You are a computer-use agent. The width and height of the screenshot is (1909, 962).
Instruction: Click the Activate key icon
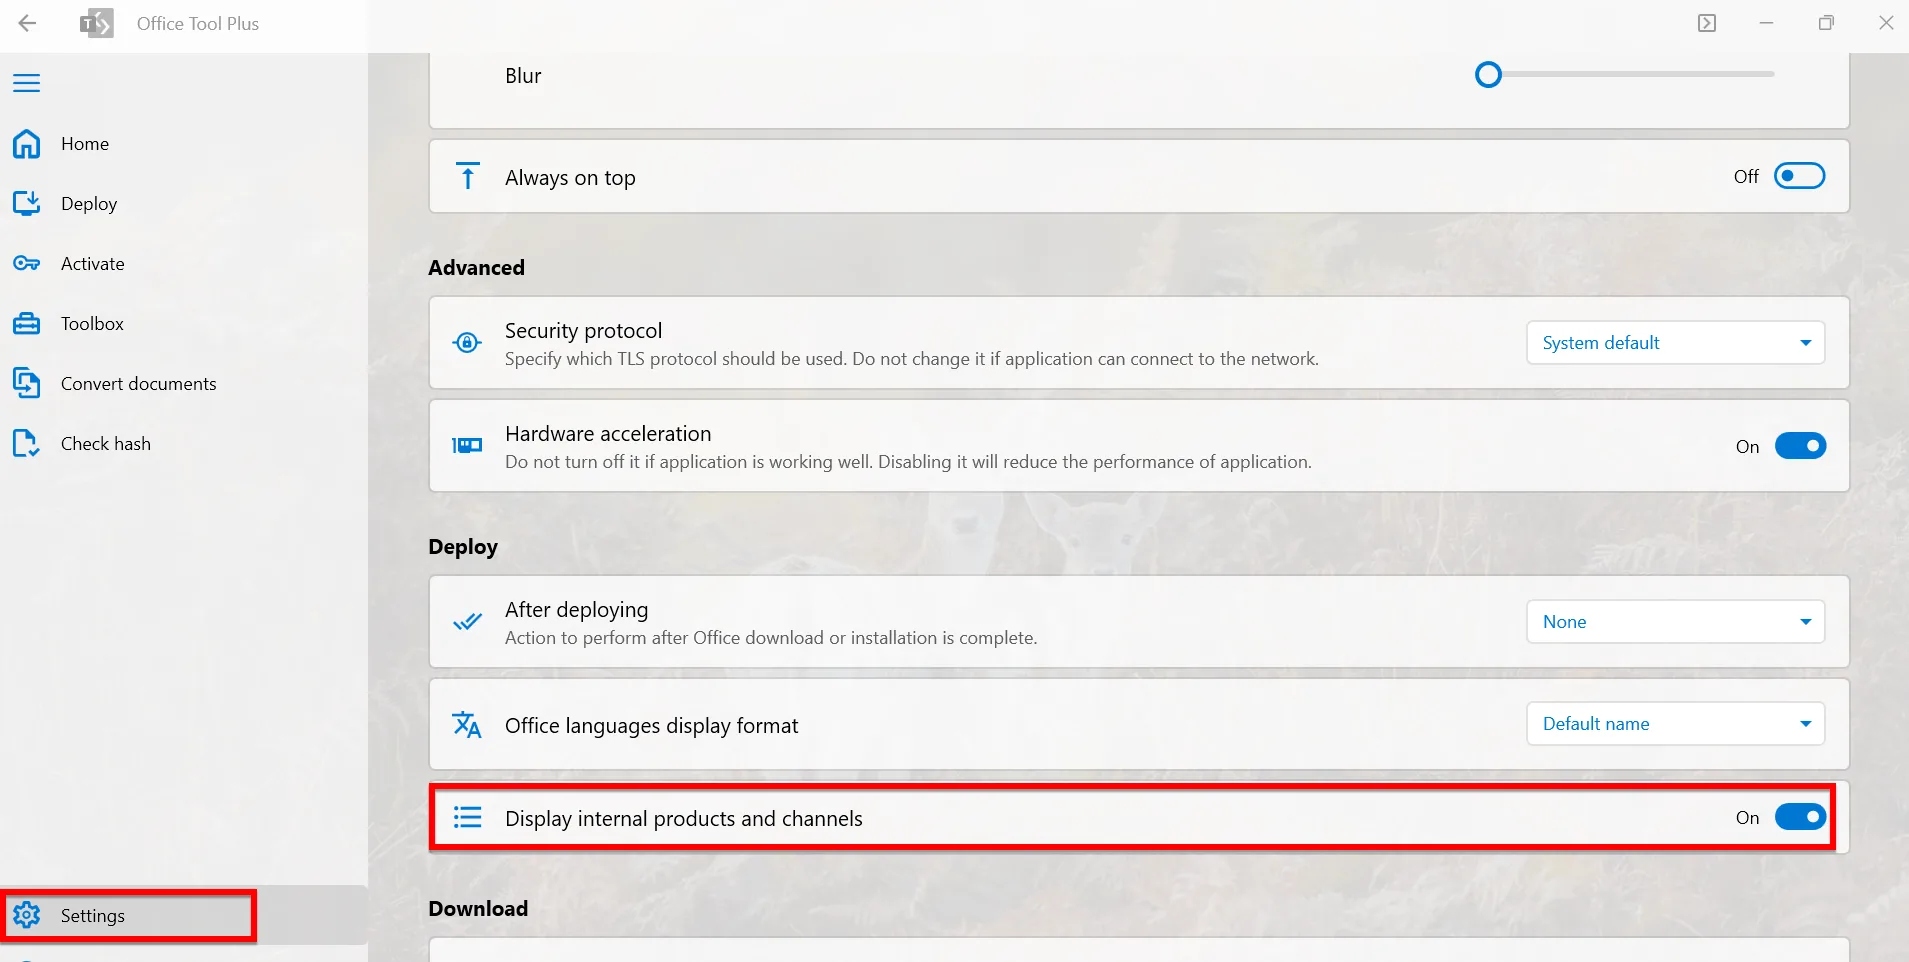click(27, 264)
